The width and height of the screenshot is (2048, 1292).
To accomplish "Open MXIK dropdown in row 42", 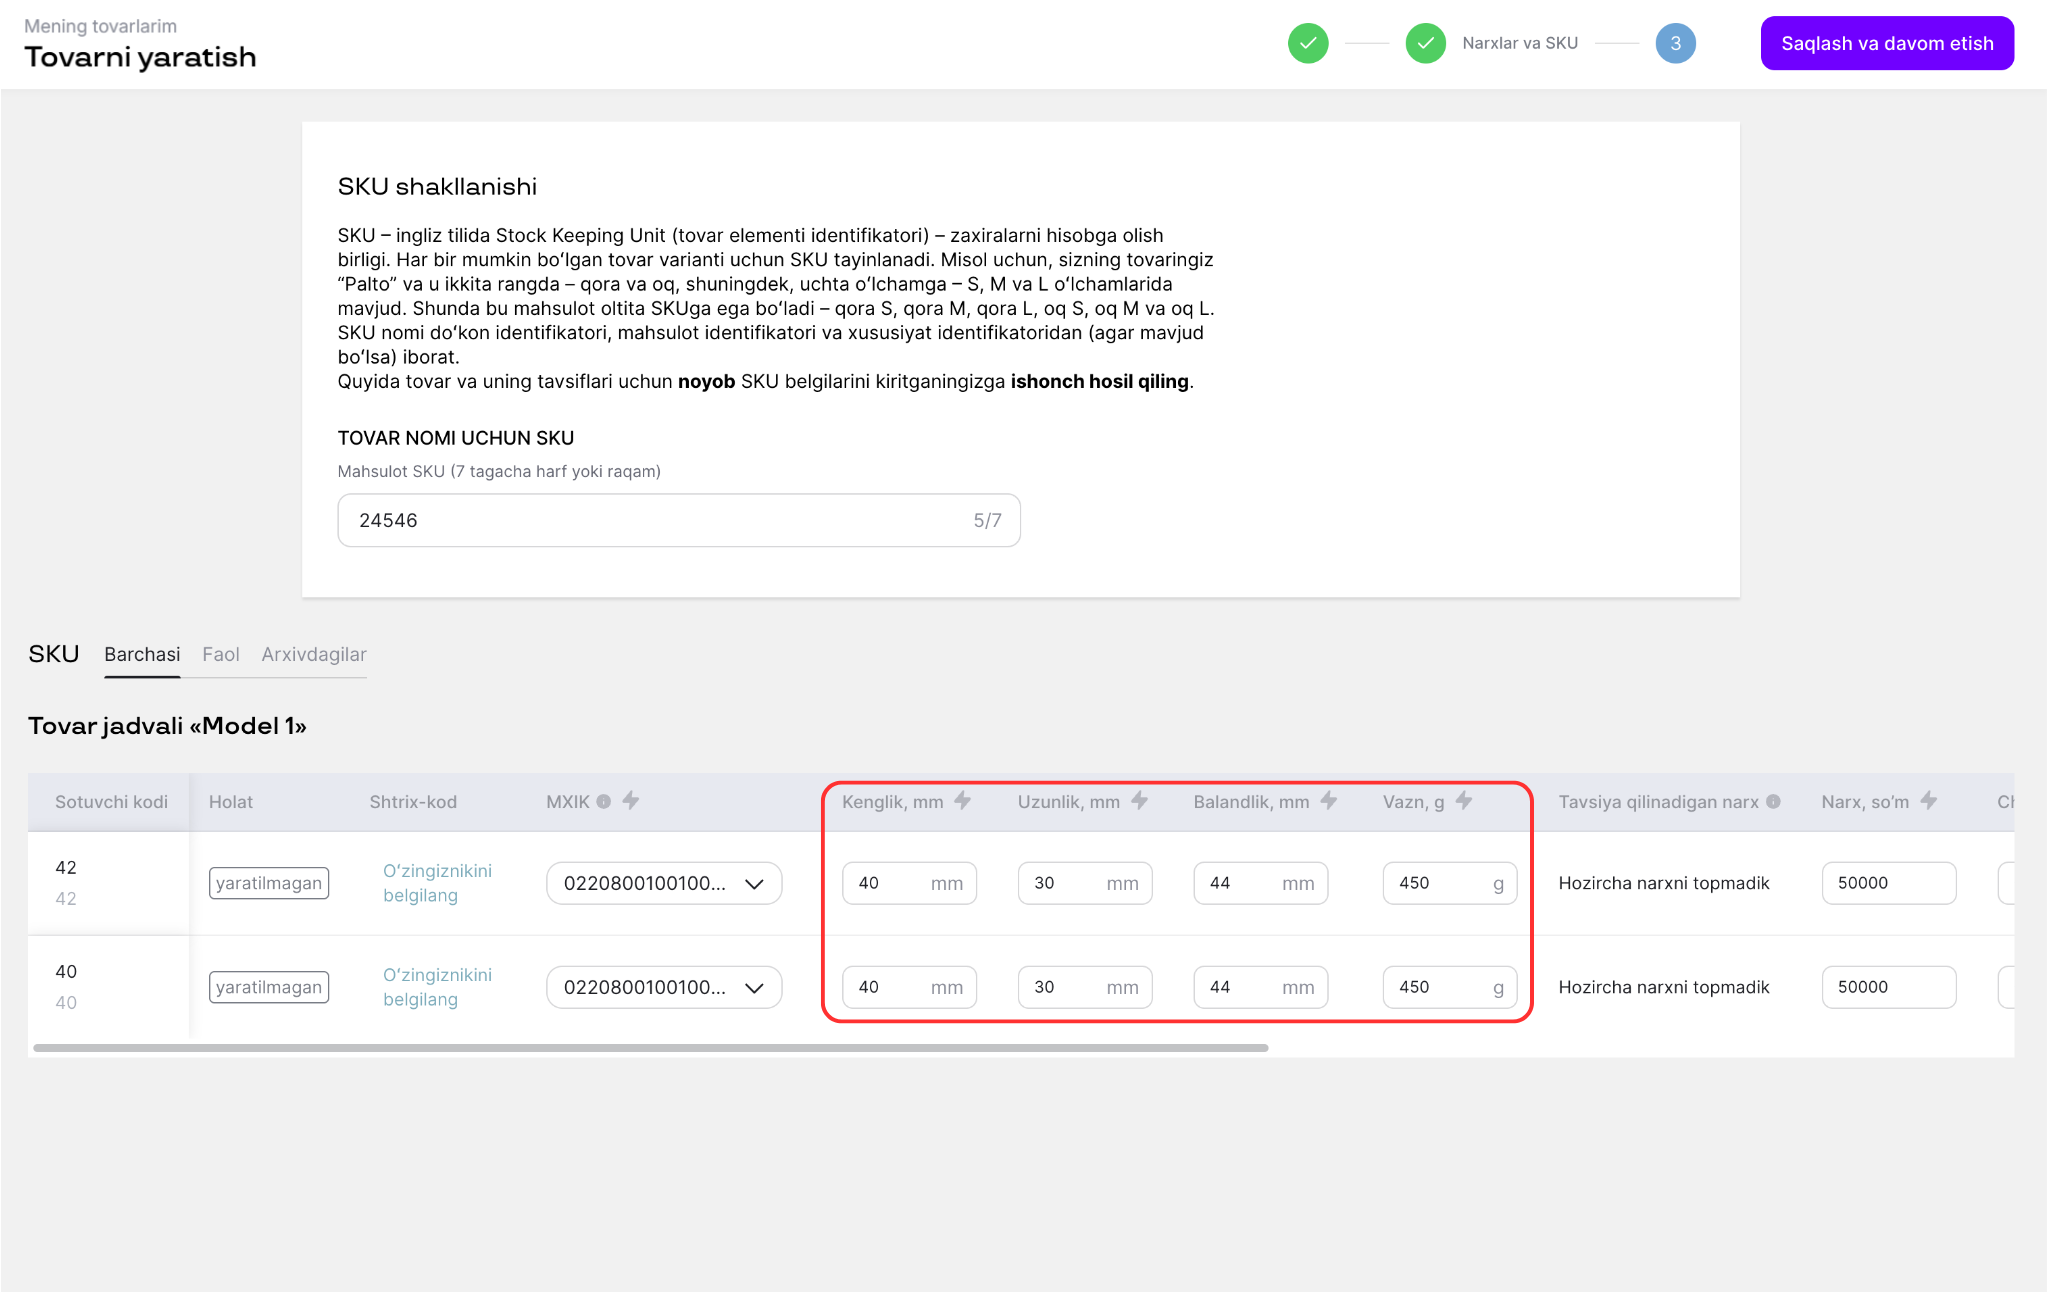I will (664, 883).
